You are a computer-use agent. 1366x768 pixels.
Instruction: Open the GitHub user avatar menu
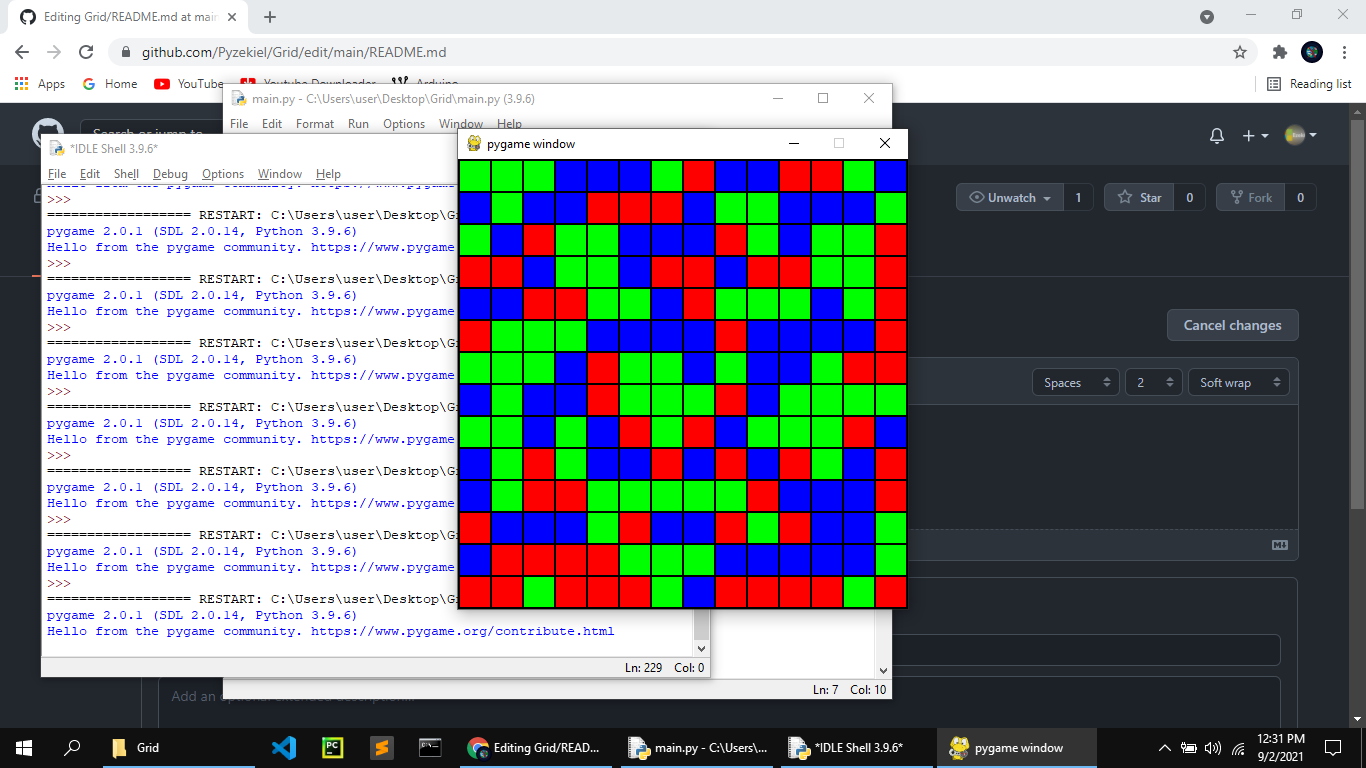1301,135
